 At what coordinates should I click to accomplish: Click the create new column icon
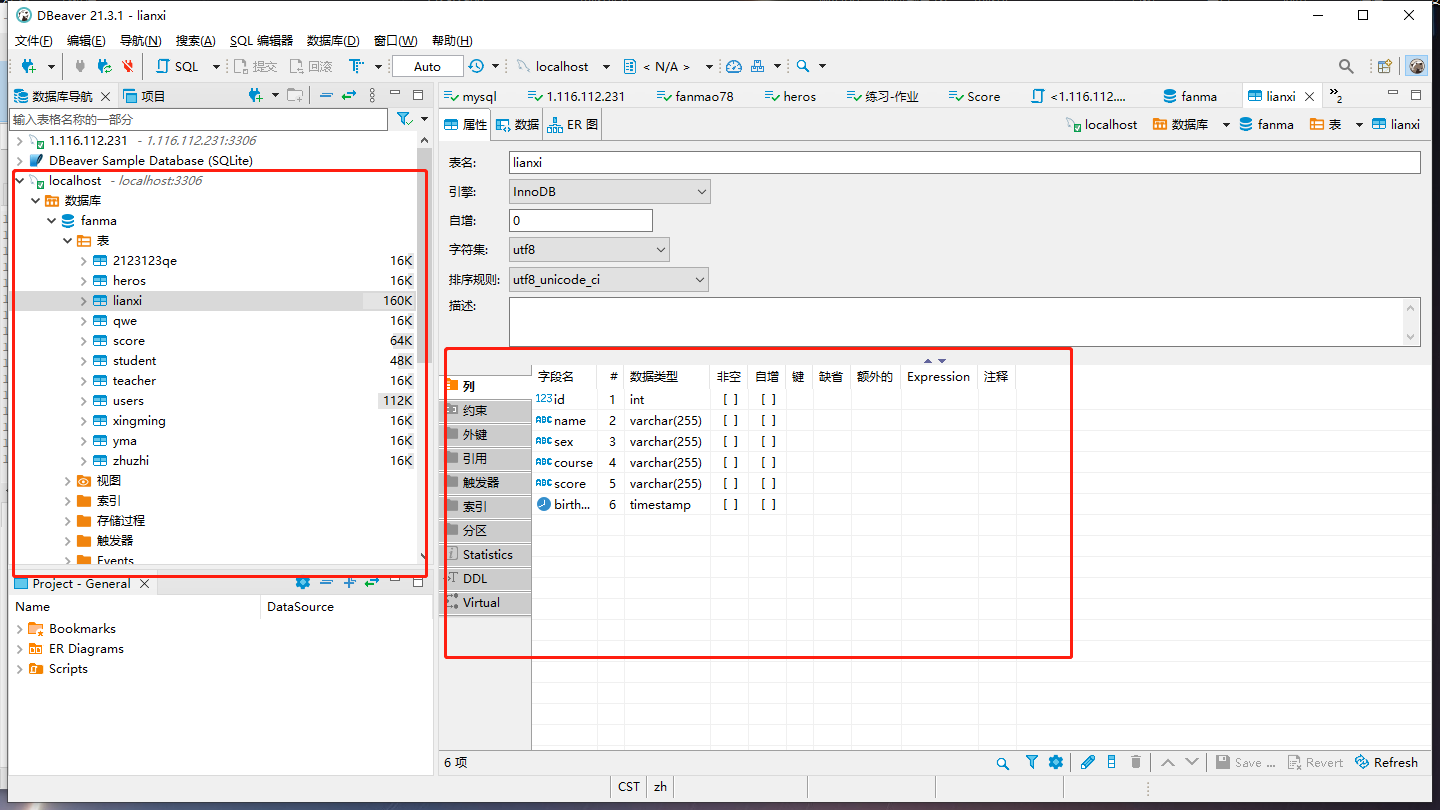pos(1111,762)
